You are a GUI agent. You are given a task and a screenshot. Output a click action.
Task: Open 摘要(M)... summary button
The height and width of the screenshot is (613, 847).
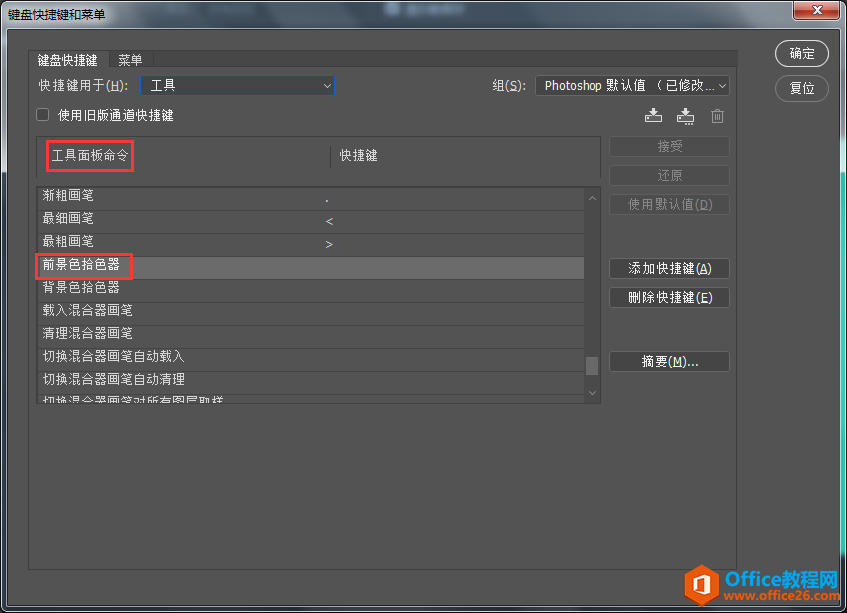click(x=669, y=361)
